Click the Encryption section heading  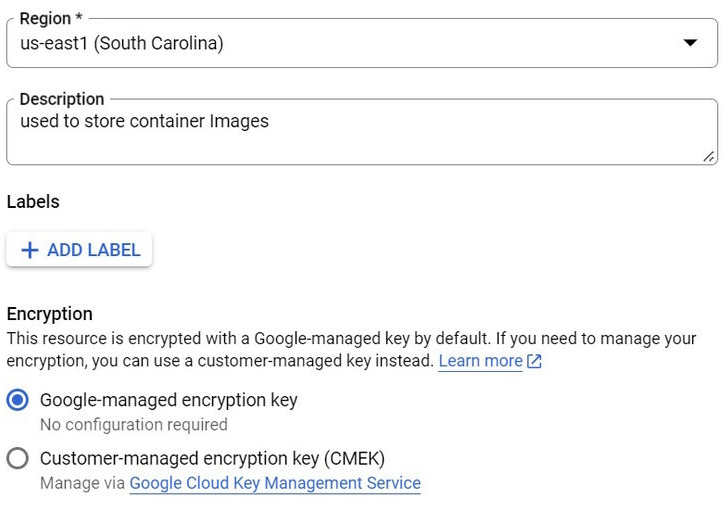tap(49, 314)
